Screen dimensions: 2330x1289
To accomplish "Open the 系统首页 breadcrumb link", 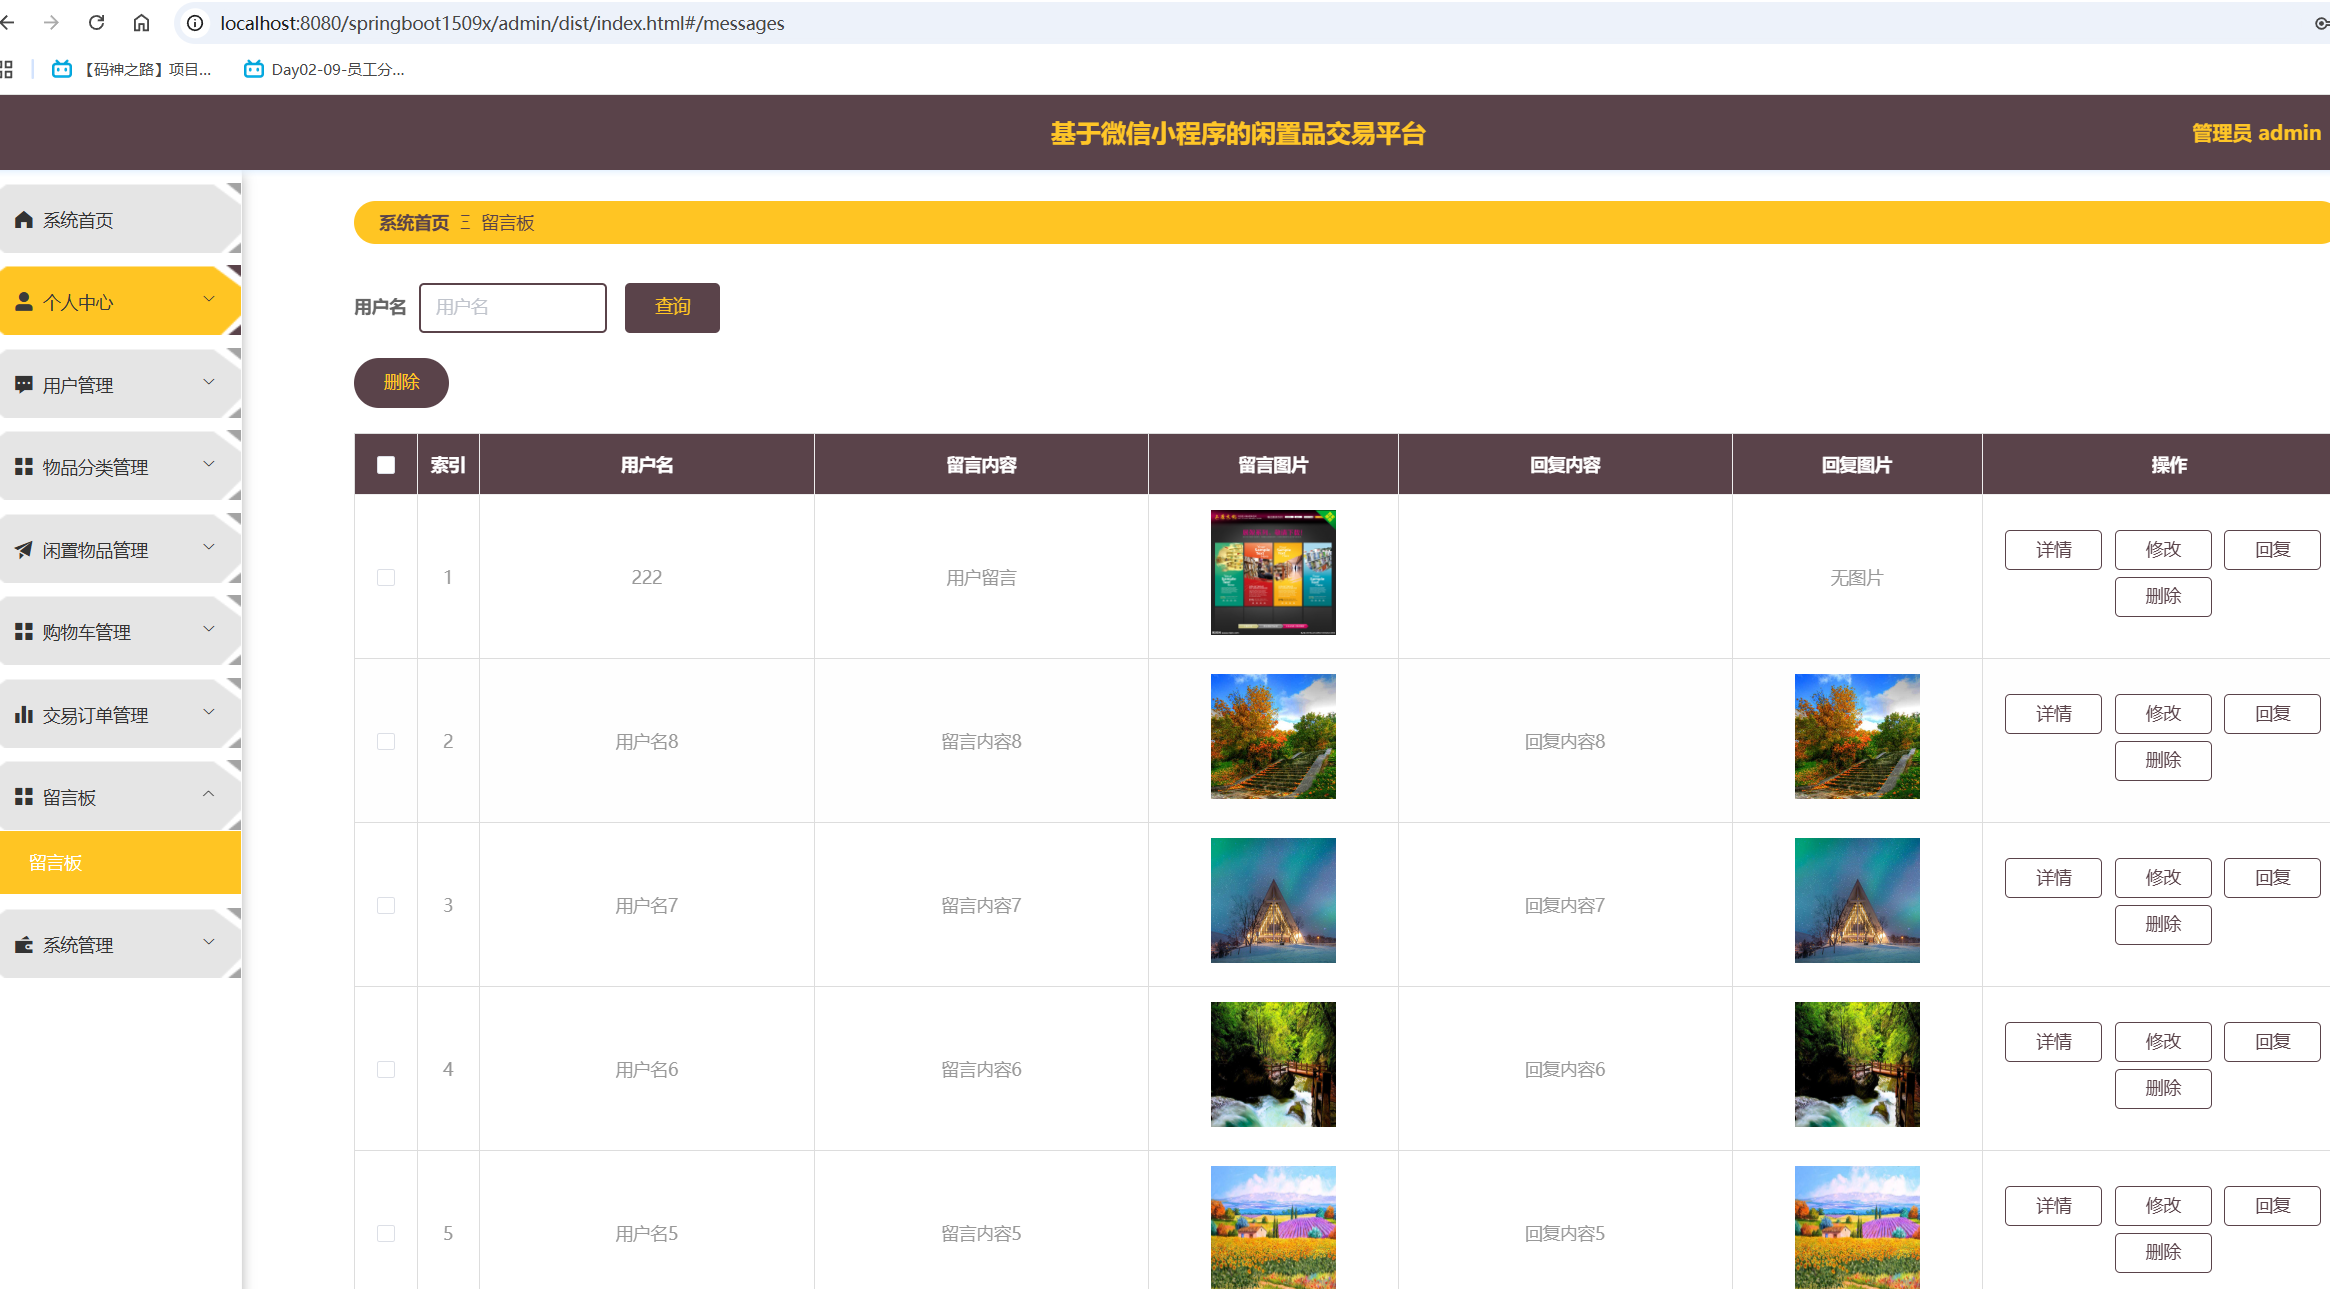I will 413,222.
